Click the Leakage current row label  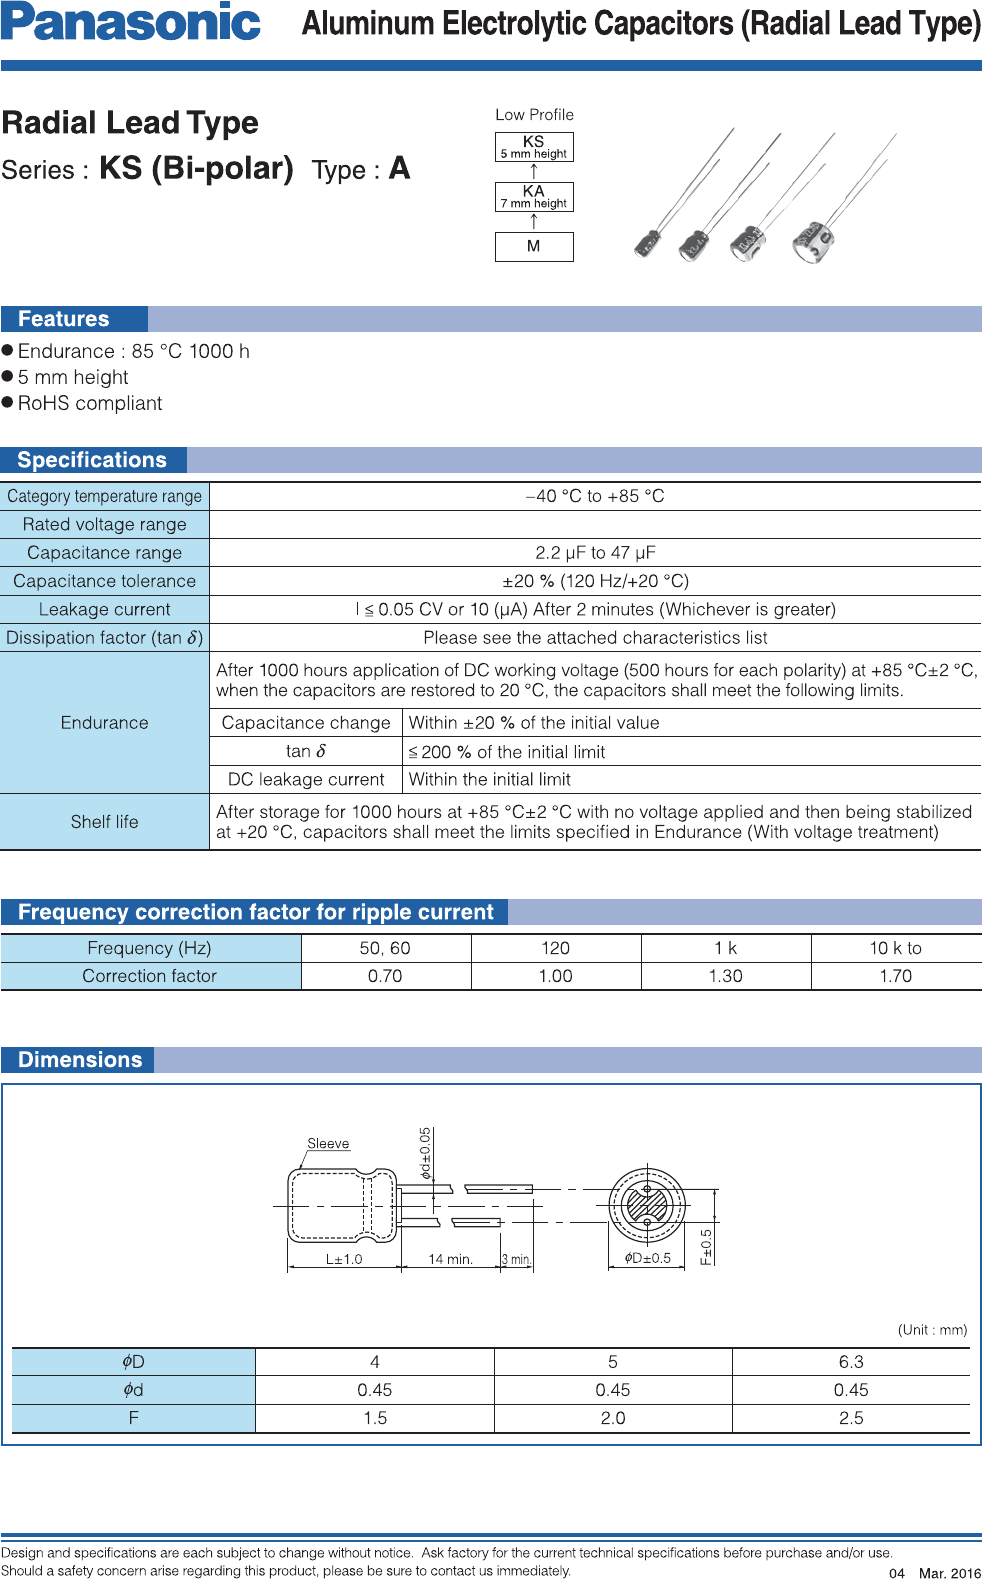point(105,609)
